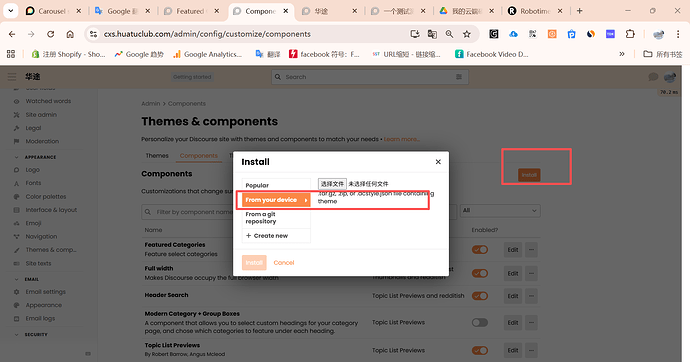
Task: Open the Components tab
Action: coord(198,156)
